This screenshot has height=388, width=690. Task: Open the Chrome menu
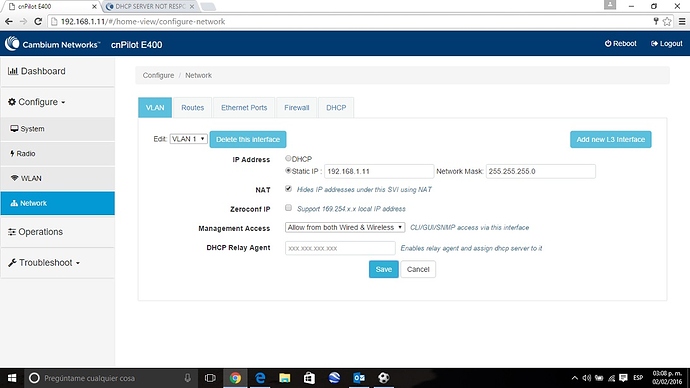[682, 22]
